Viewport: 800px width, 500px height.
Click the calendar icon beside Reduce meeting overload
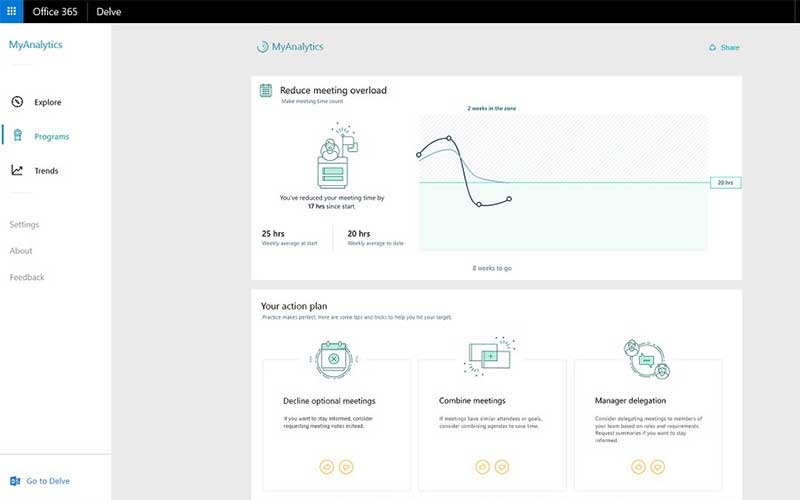pyautogui.click(x=266, y=90)
